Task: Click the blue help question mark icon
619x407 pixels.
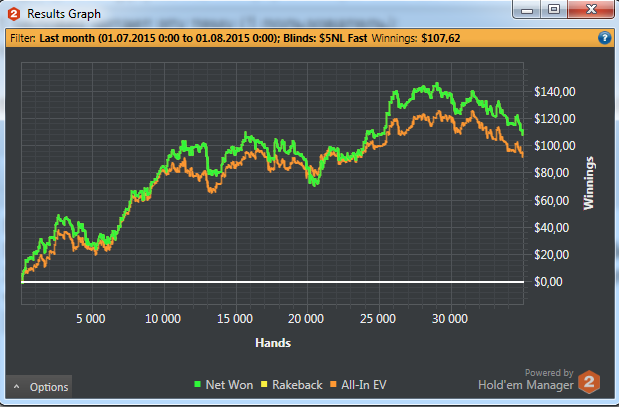Action: pos(604,38)
